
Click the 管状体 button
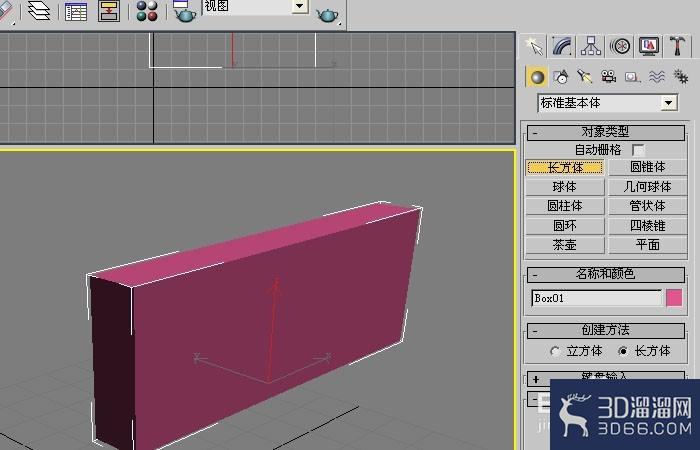647,206
